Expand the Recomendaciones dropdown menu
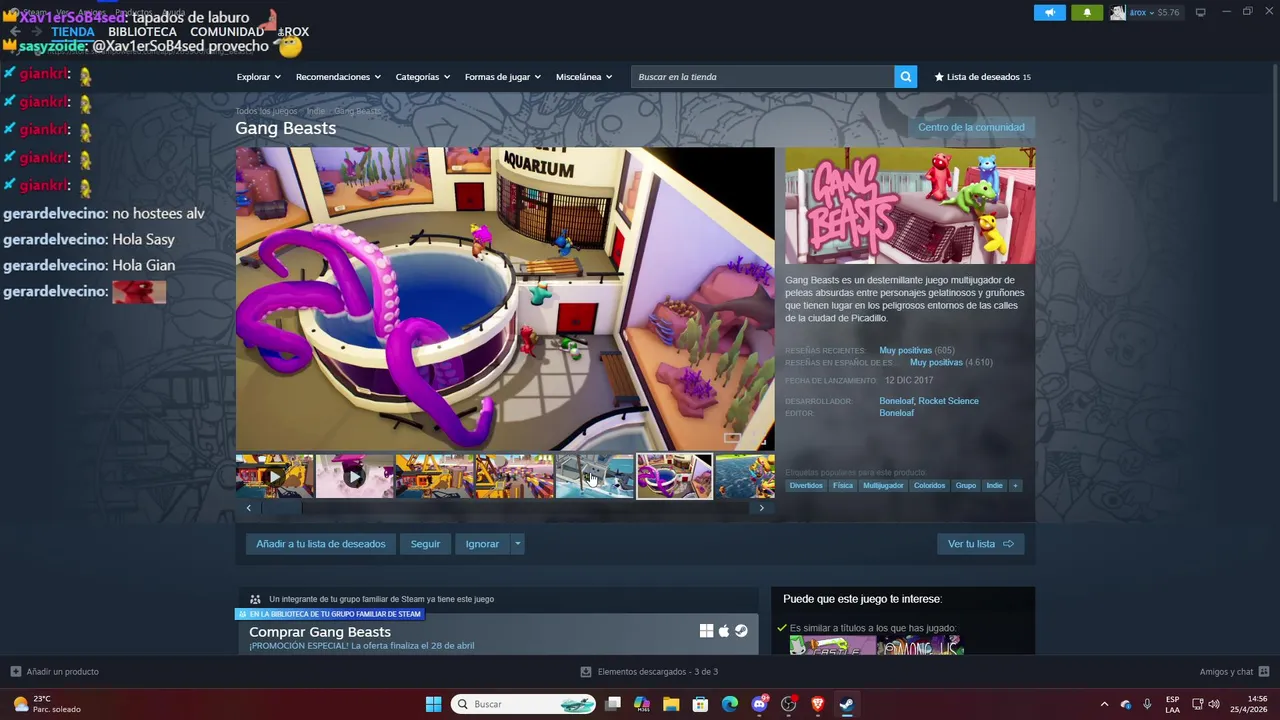Screen dimensions: 1280x720 338,77
